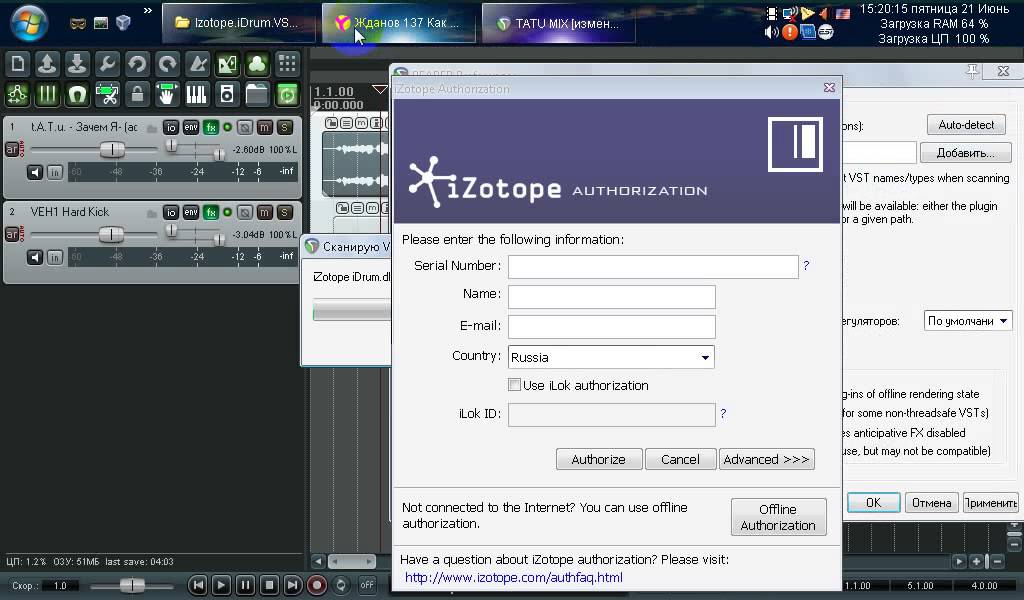Viewport: 1024px width, 600px height.
Task: Toggle the envelope points move icon
Action: point(18,95)
